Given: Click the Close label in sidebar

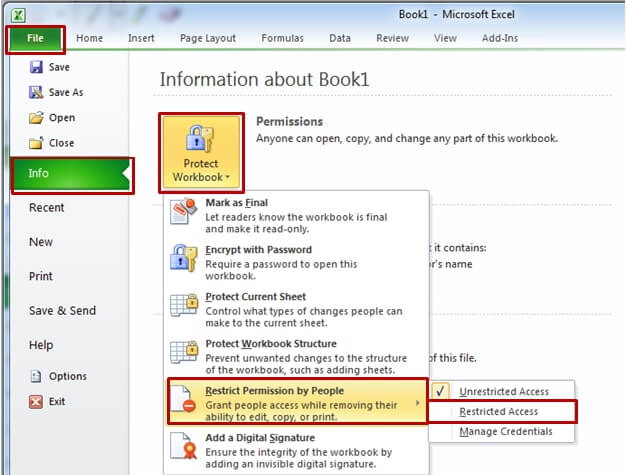Looking at the screenshot, I should click(x=61, y=143).
